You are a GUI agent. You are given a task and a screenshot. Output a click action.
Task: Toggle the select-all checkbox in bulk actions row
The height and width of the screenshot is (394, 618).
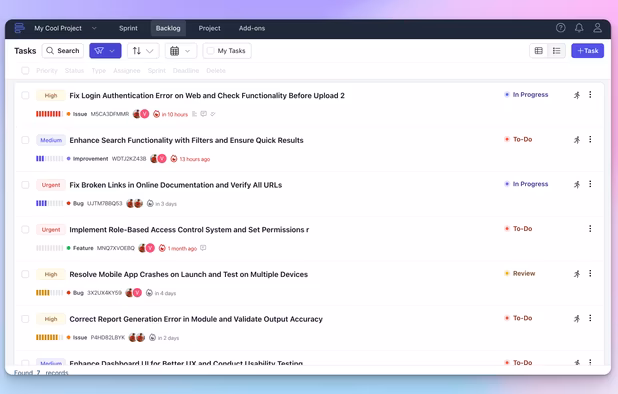coord(25,71)
